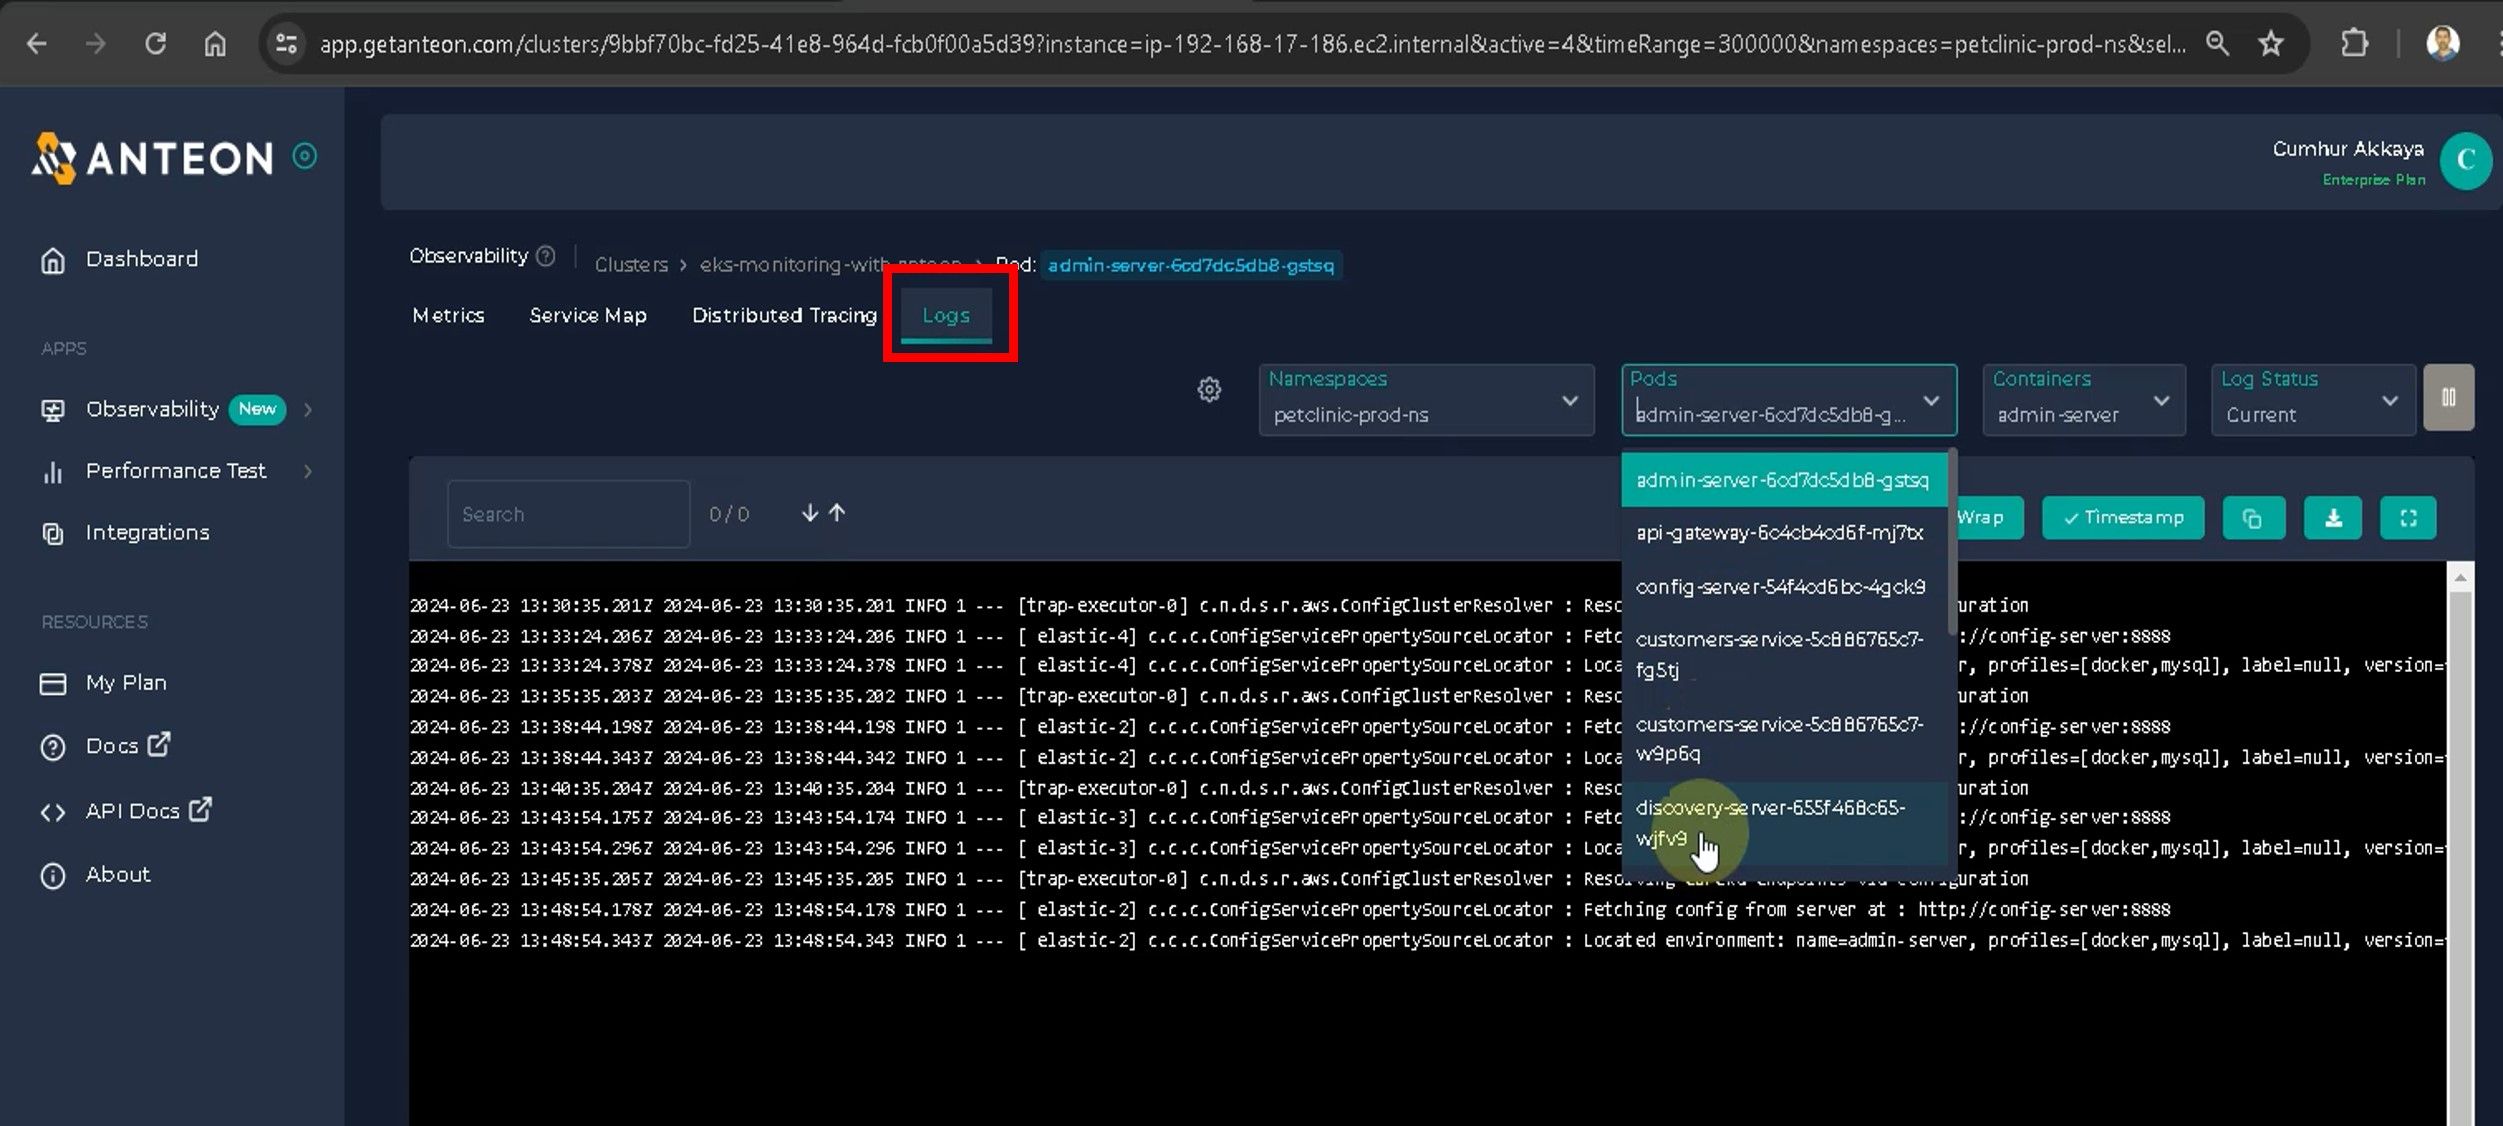
Task: Open the Observability help question icon
Action: [x=546, y=256]
